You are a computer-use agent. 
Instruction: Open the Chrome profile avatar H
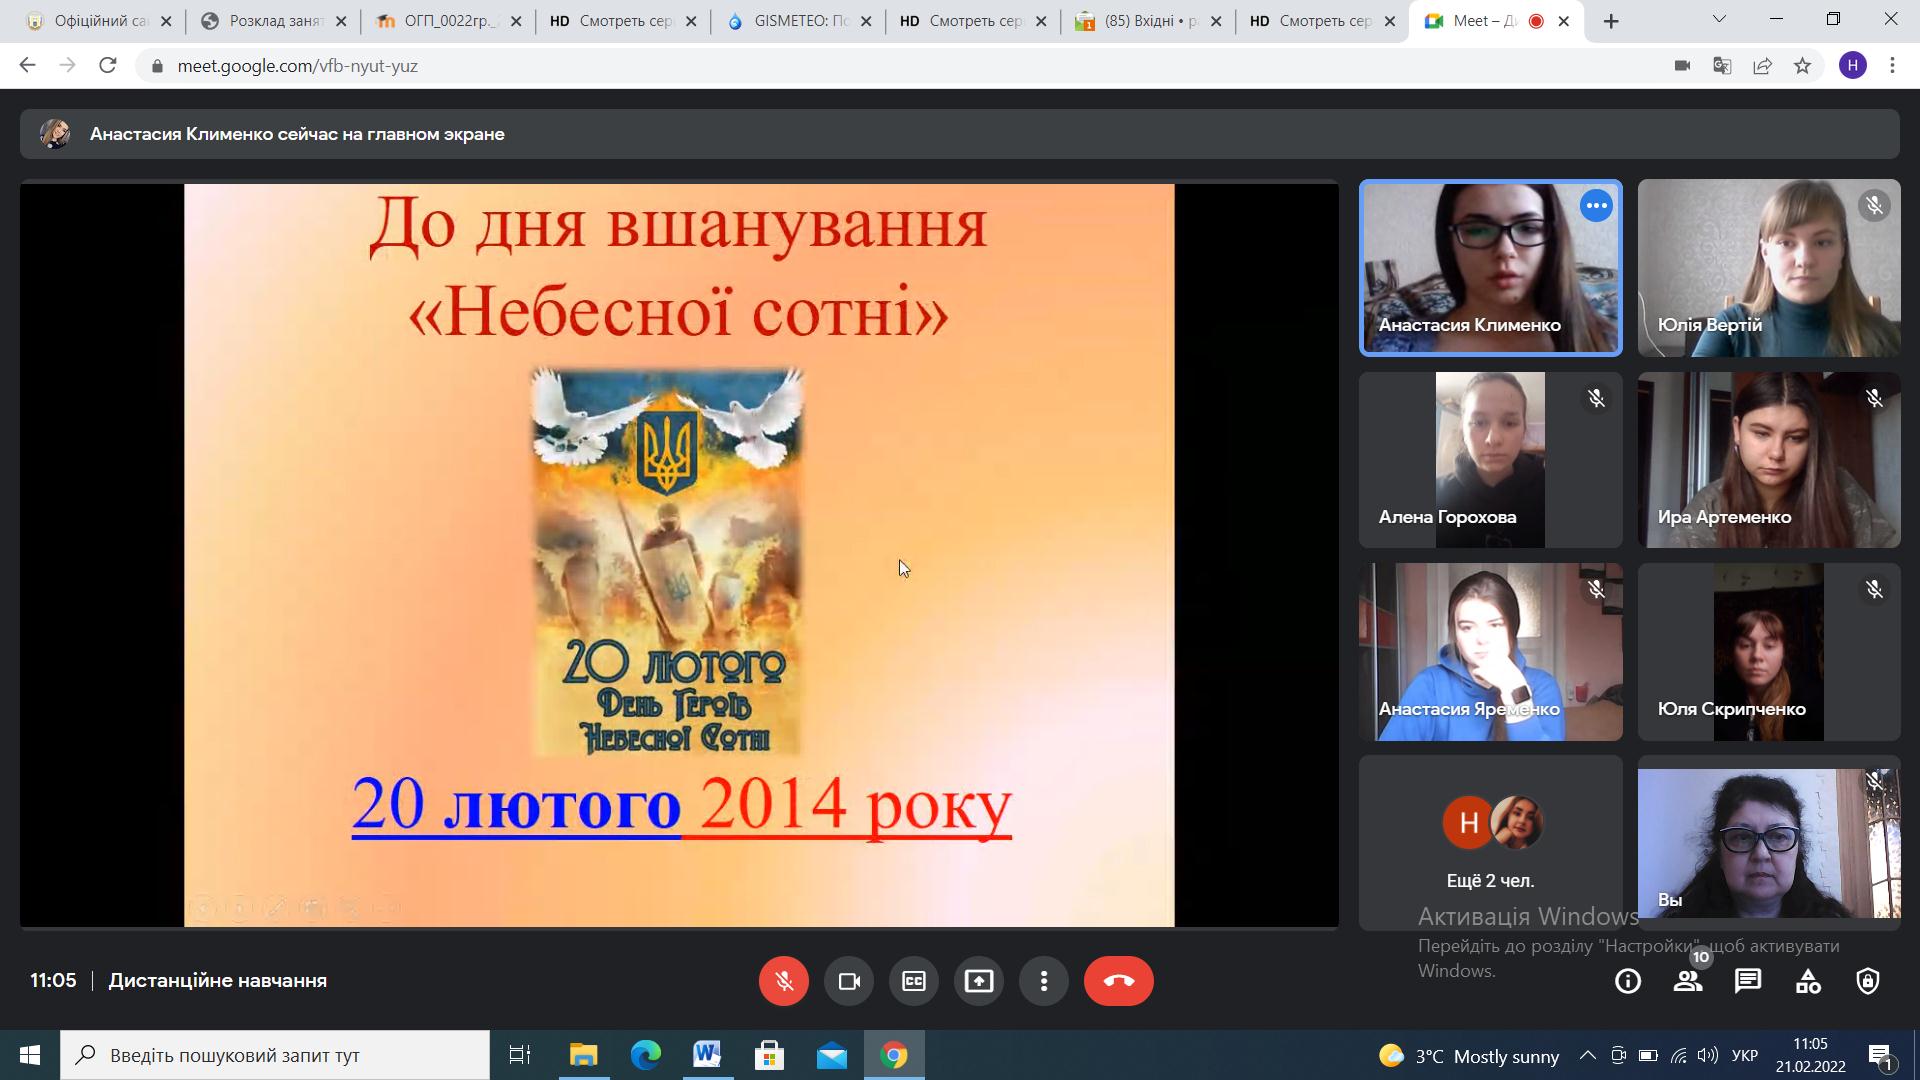tap(1852, 65)
